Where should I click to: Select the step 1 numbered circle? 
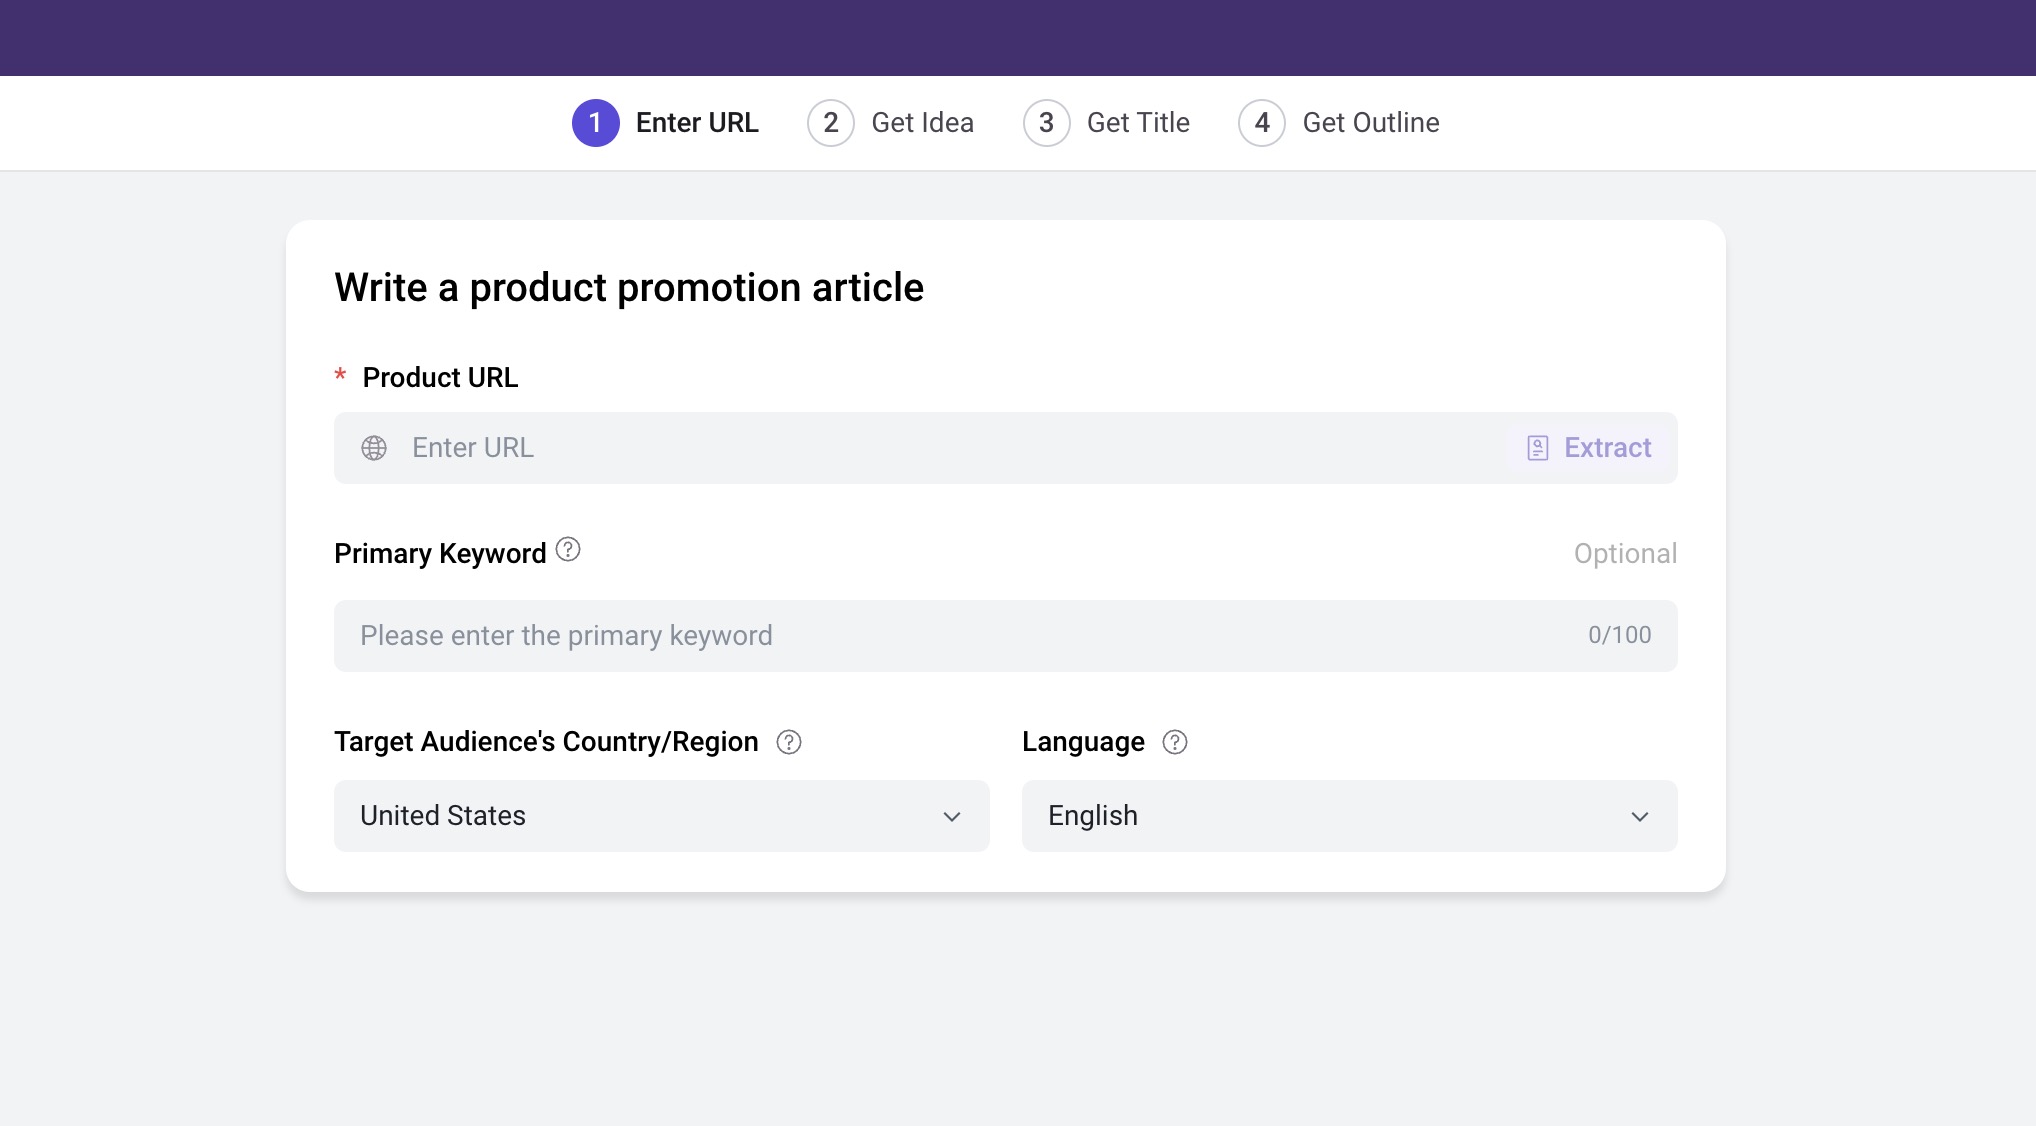pyautogui.click(x=596, y=123)
